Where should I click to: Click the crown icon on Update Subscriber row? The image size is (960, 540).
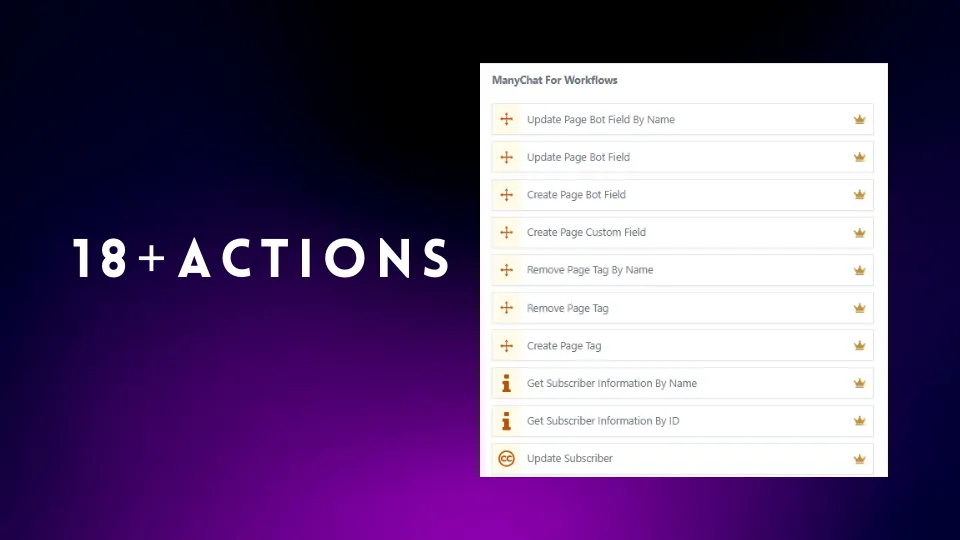pos(860,459)
